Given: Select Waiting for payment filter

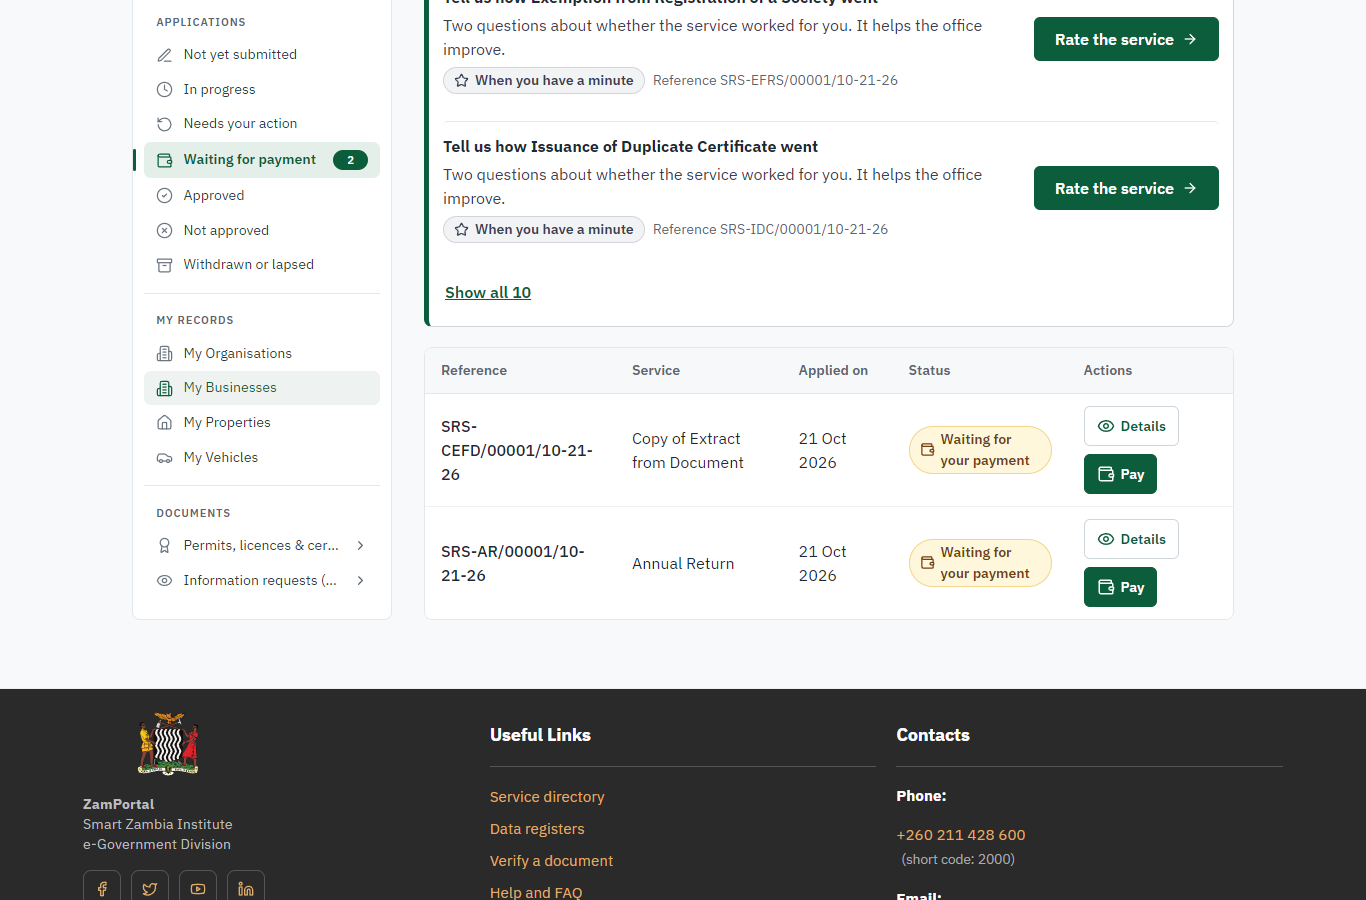Looking at the screenshot, I should pyautogui.click(x=262, y=160).
